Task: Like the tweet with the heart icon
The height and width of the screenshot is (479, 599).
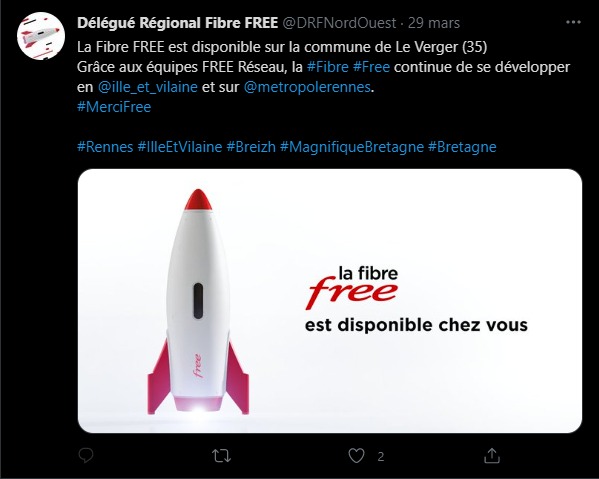Action: click(356, 456)
